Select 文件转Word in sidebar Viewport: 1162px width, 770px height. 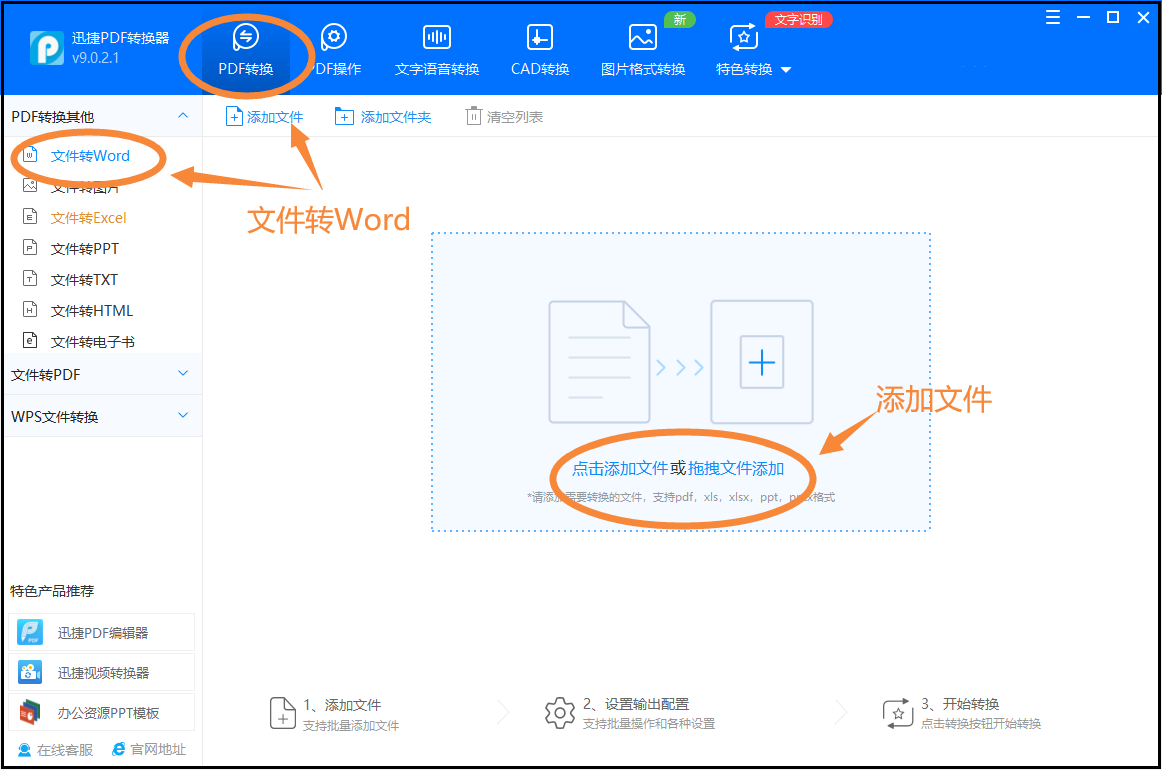click(90, 156)
